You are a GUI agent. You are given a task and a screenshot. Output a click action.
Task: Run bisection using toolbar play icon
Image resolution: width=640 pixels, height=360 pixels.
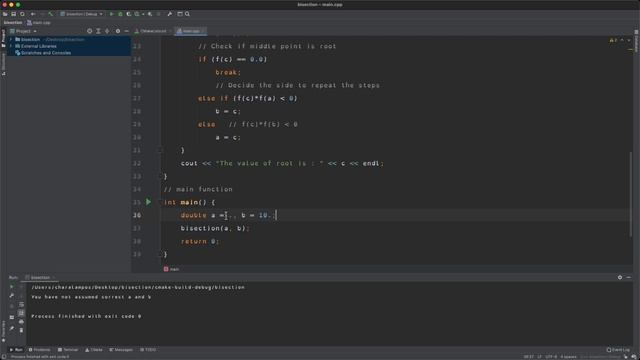pyautogui.click(x=111, y=14)
